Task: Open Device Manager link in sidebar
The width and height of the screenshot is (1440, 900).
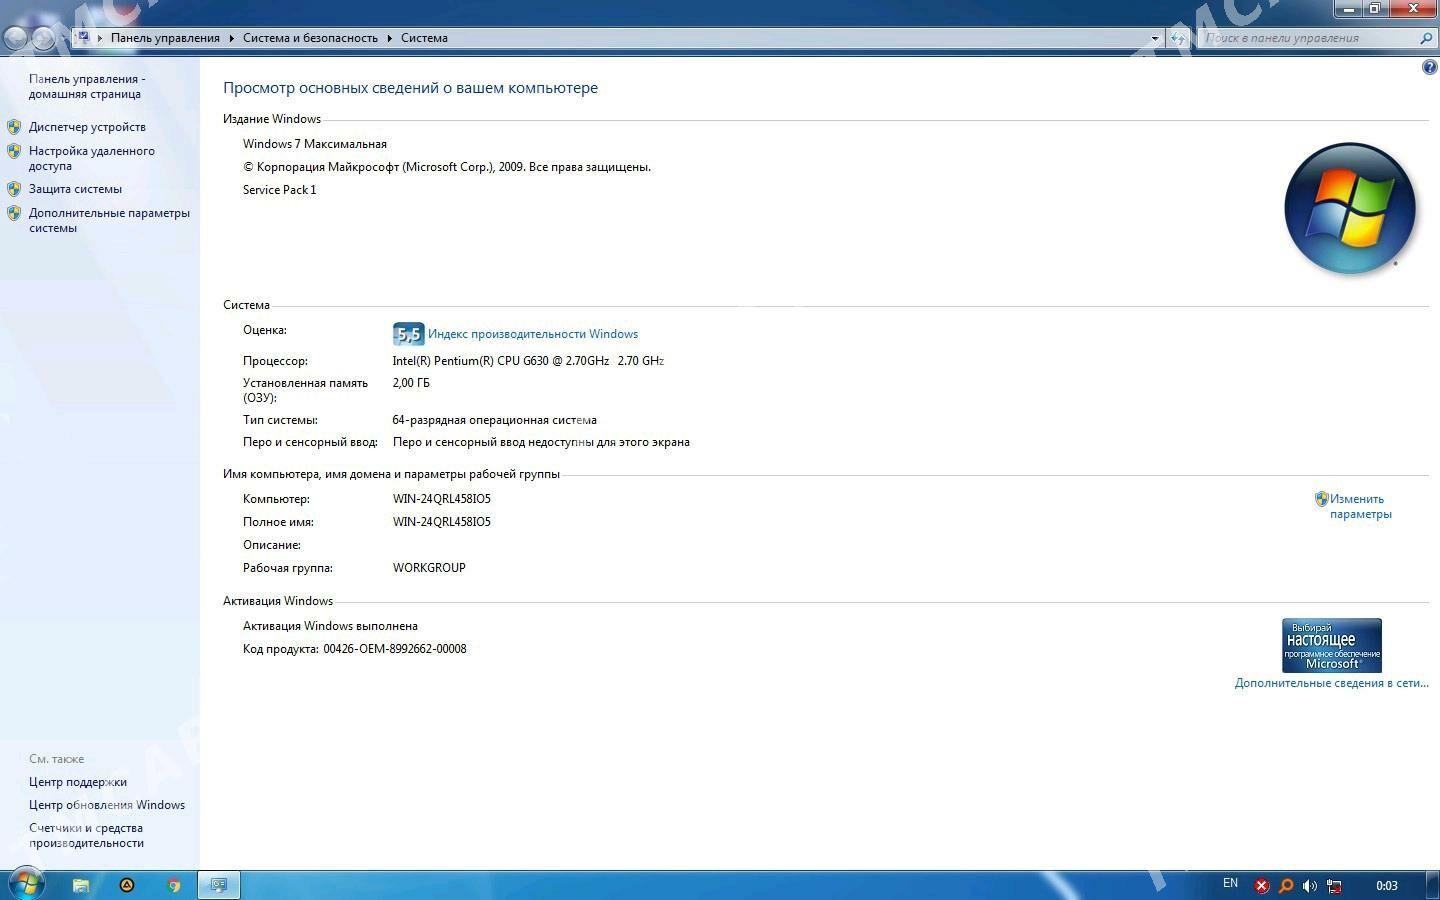Action: 87,127
